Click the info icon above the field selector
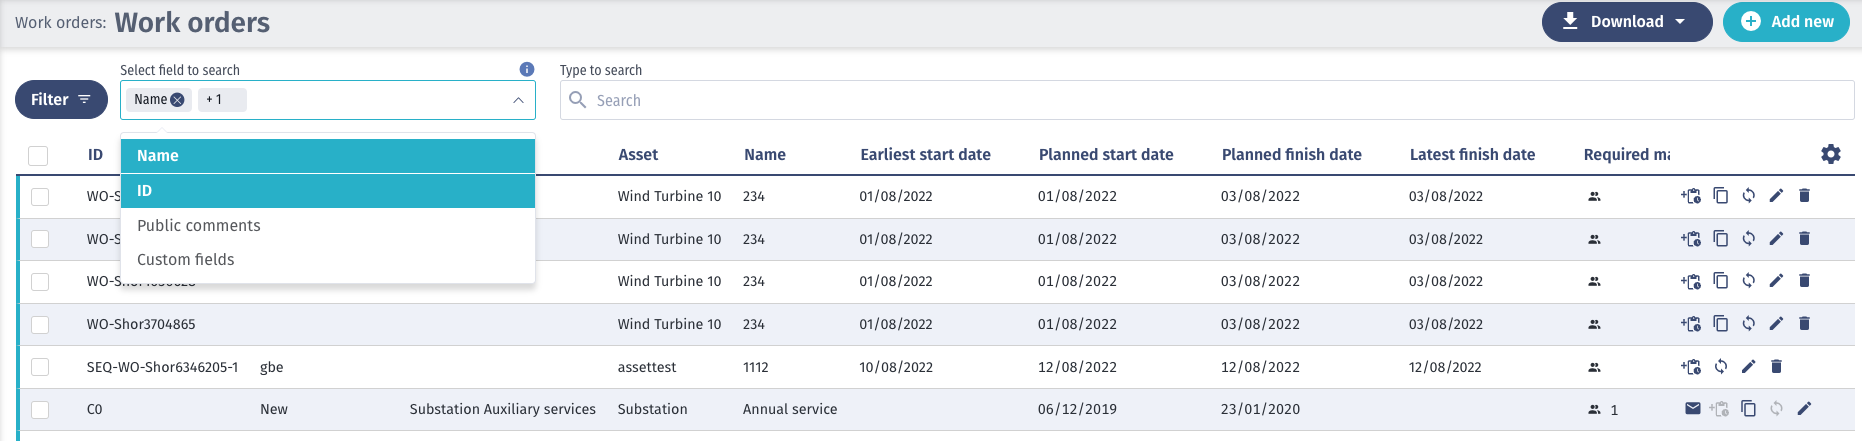Image resolution: width=1862 pixels, height=441 pixels. tap(527, 69)
